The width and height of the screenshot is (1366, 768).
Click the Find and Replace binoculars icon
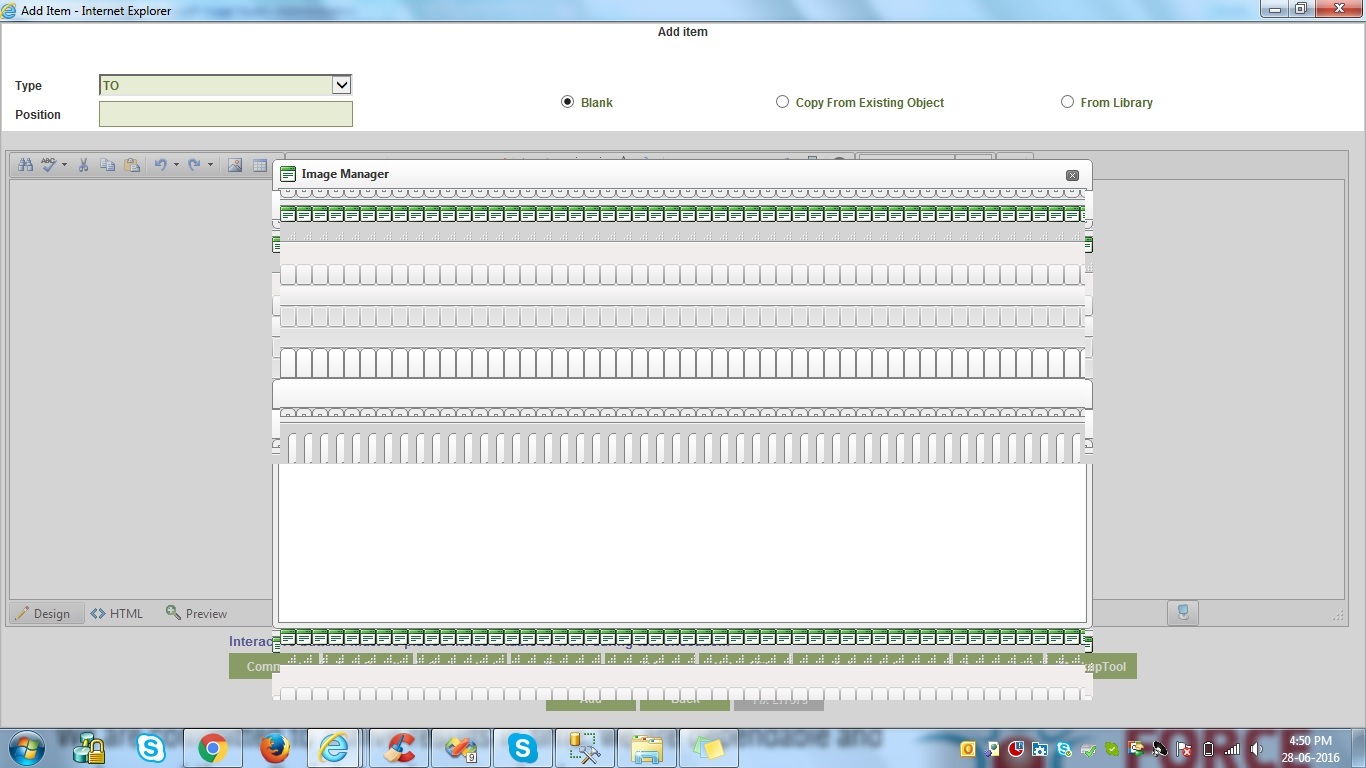pos(26,165)
